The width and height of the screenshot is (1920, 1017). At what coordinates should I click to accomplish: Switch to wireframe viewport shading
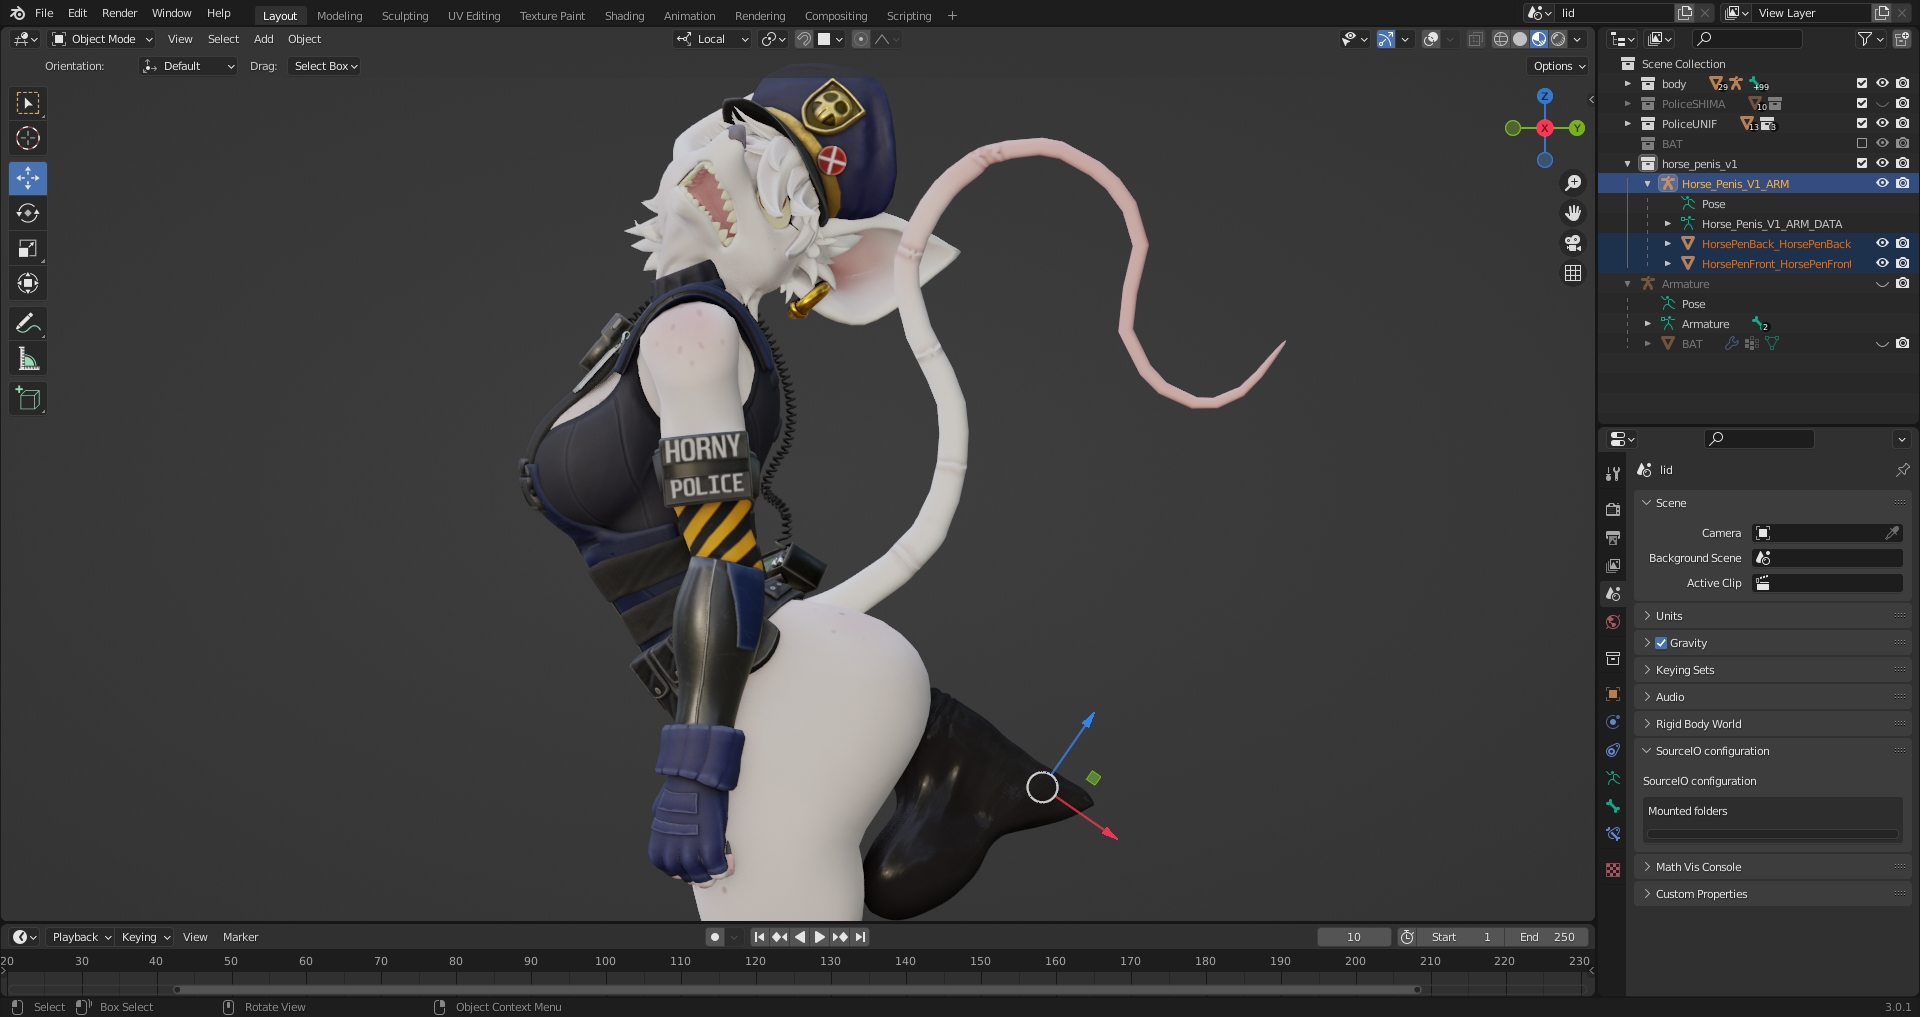point(1500,39)
